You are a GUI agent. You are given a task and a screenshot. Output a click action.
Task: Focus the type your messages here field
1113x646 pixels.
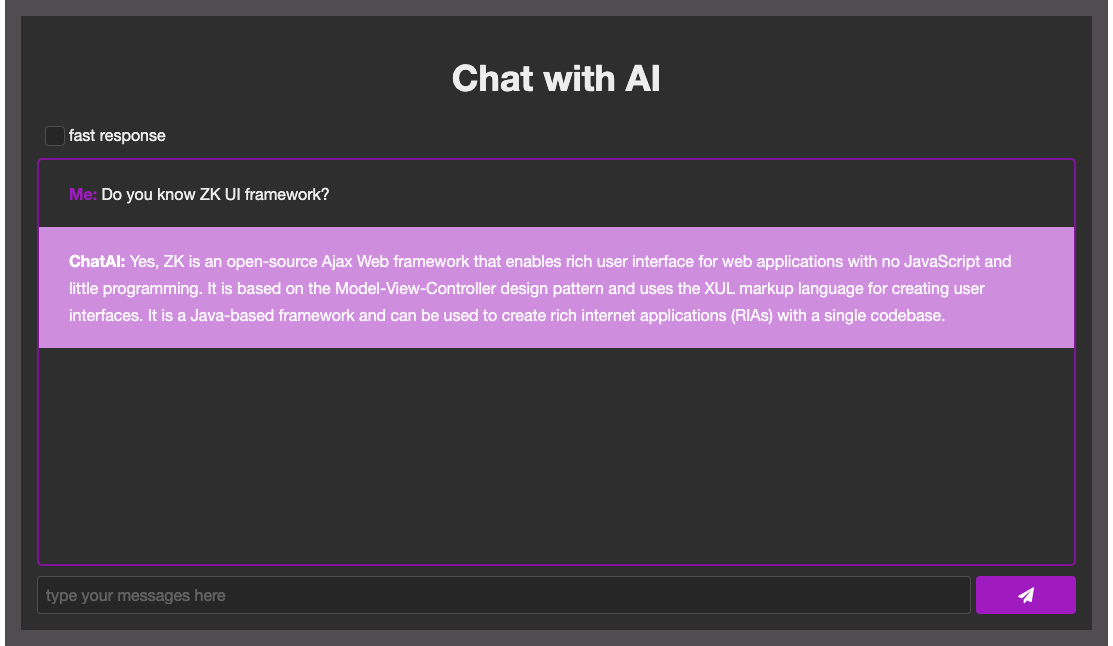500,595
